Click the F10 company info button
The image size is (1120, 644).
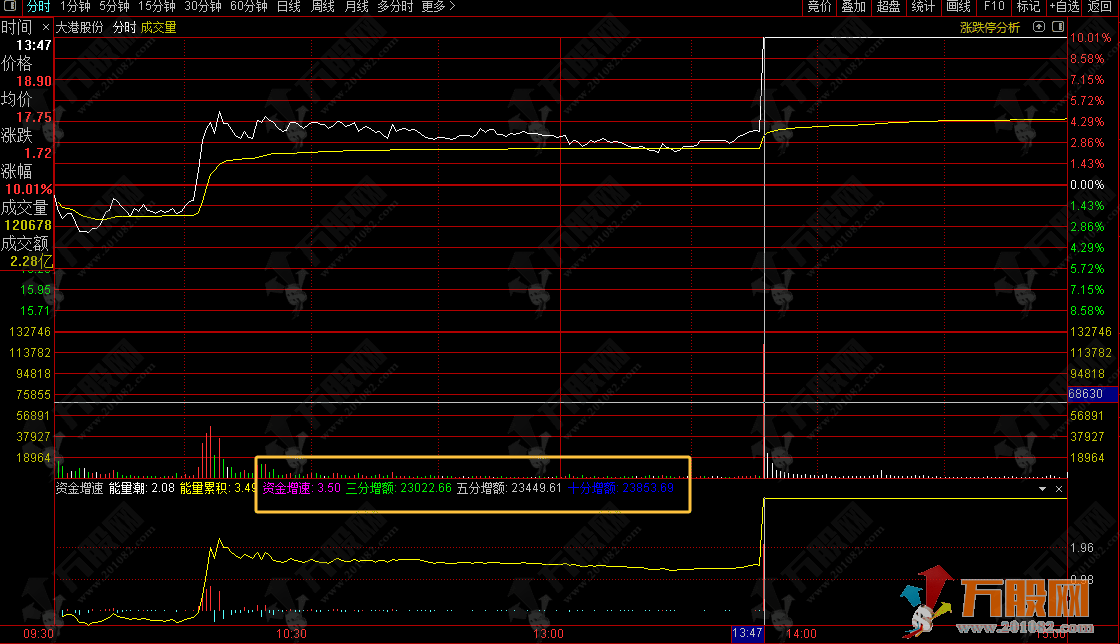click(x=995, y=7)
